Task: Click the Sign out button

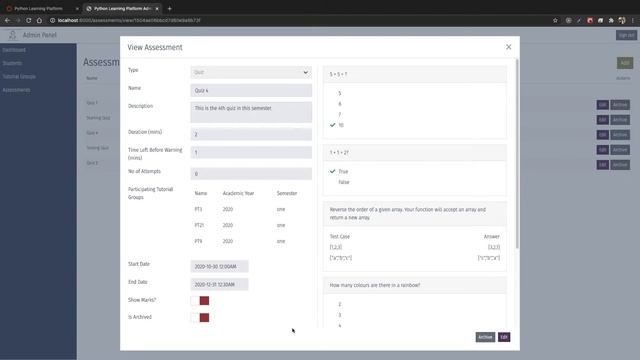Action: click(626, 35)
